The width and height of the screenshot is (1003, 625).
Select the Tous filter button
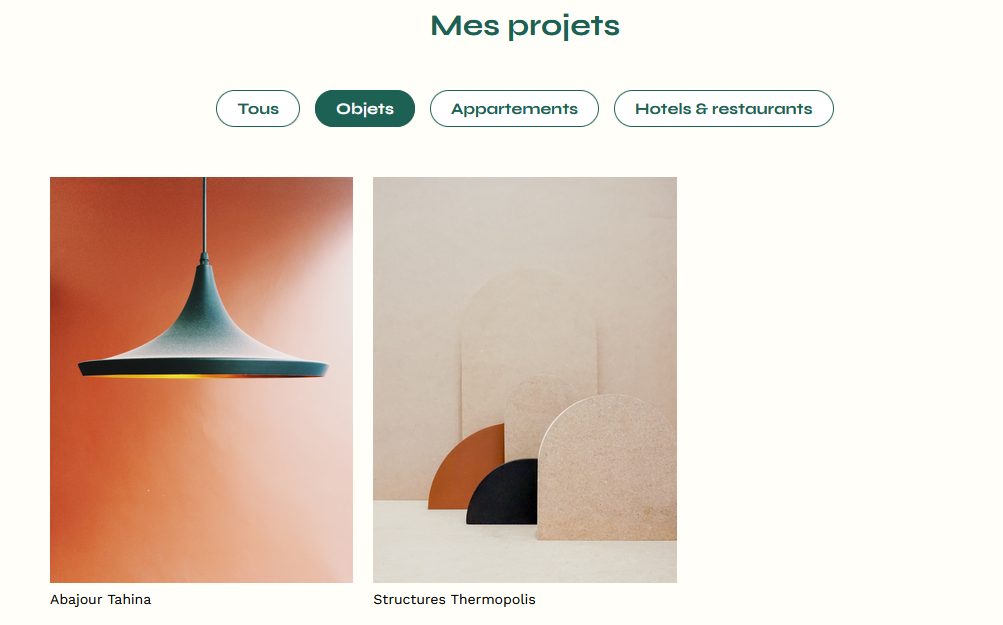[258, 109]
